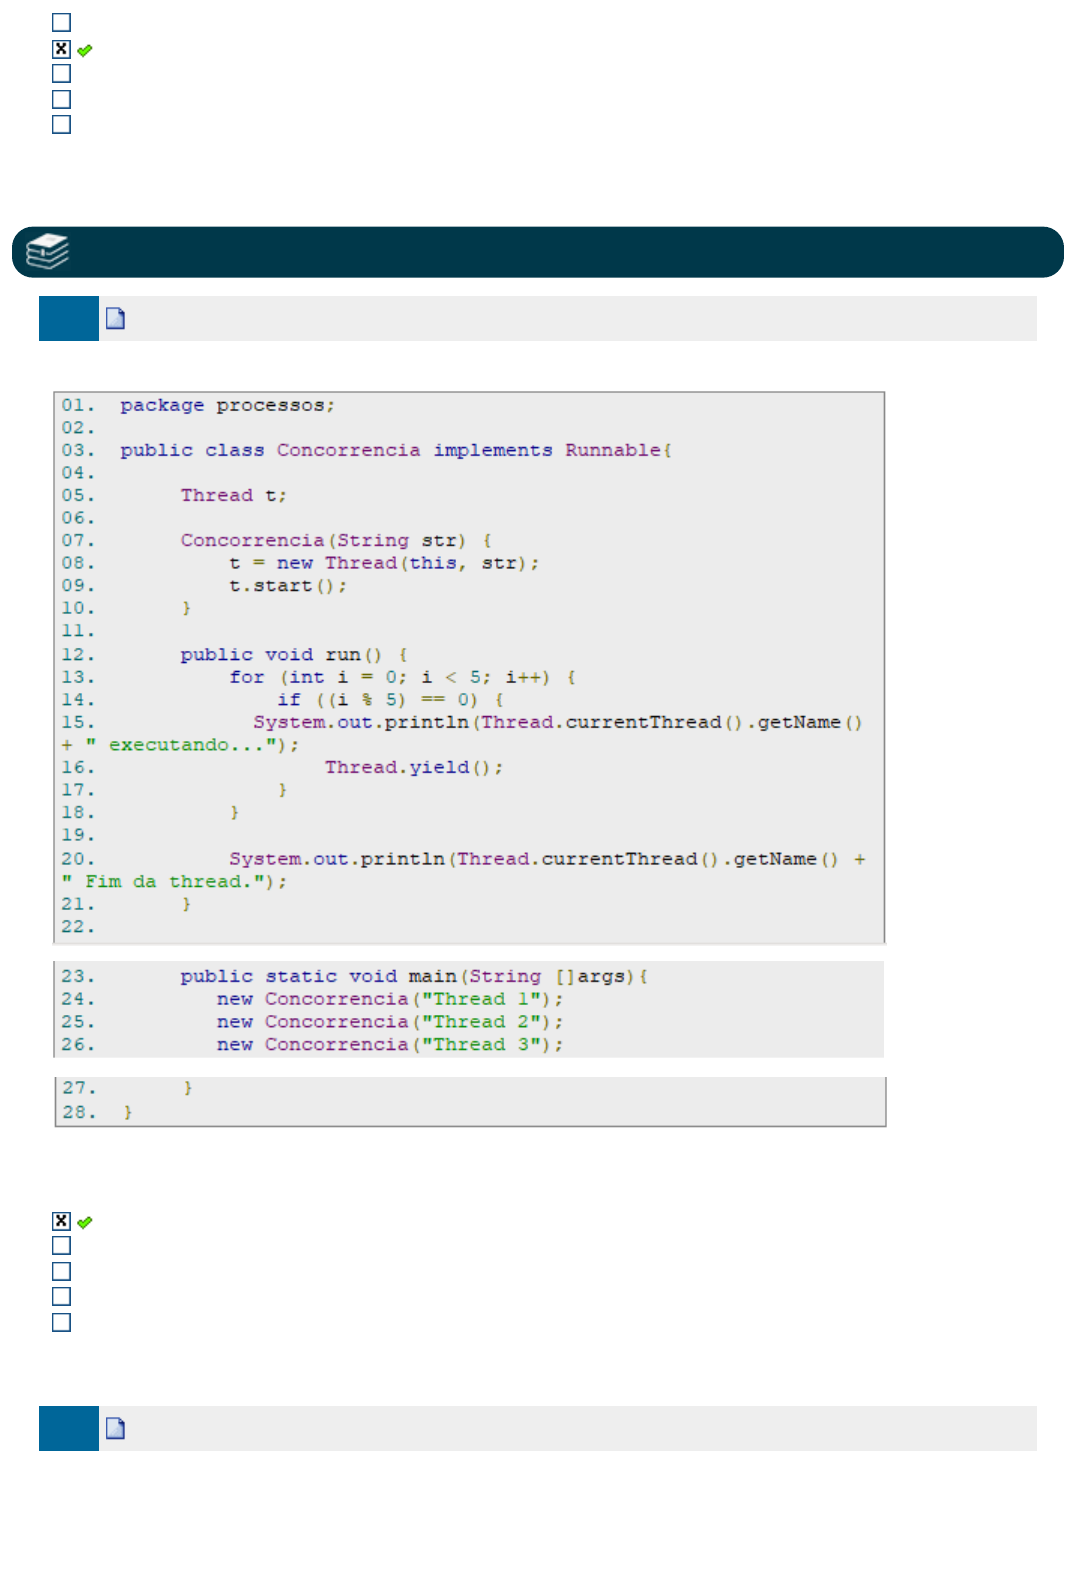Check the fourth checkbox in the top answer group
Image resolution: width=1076 pixels, height=1570 pixels.
coord(62,100)
